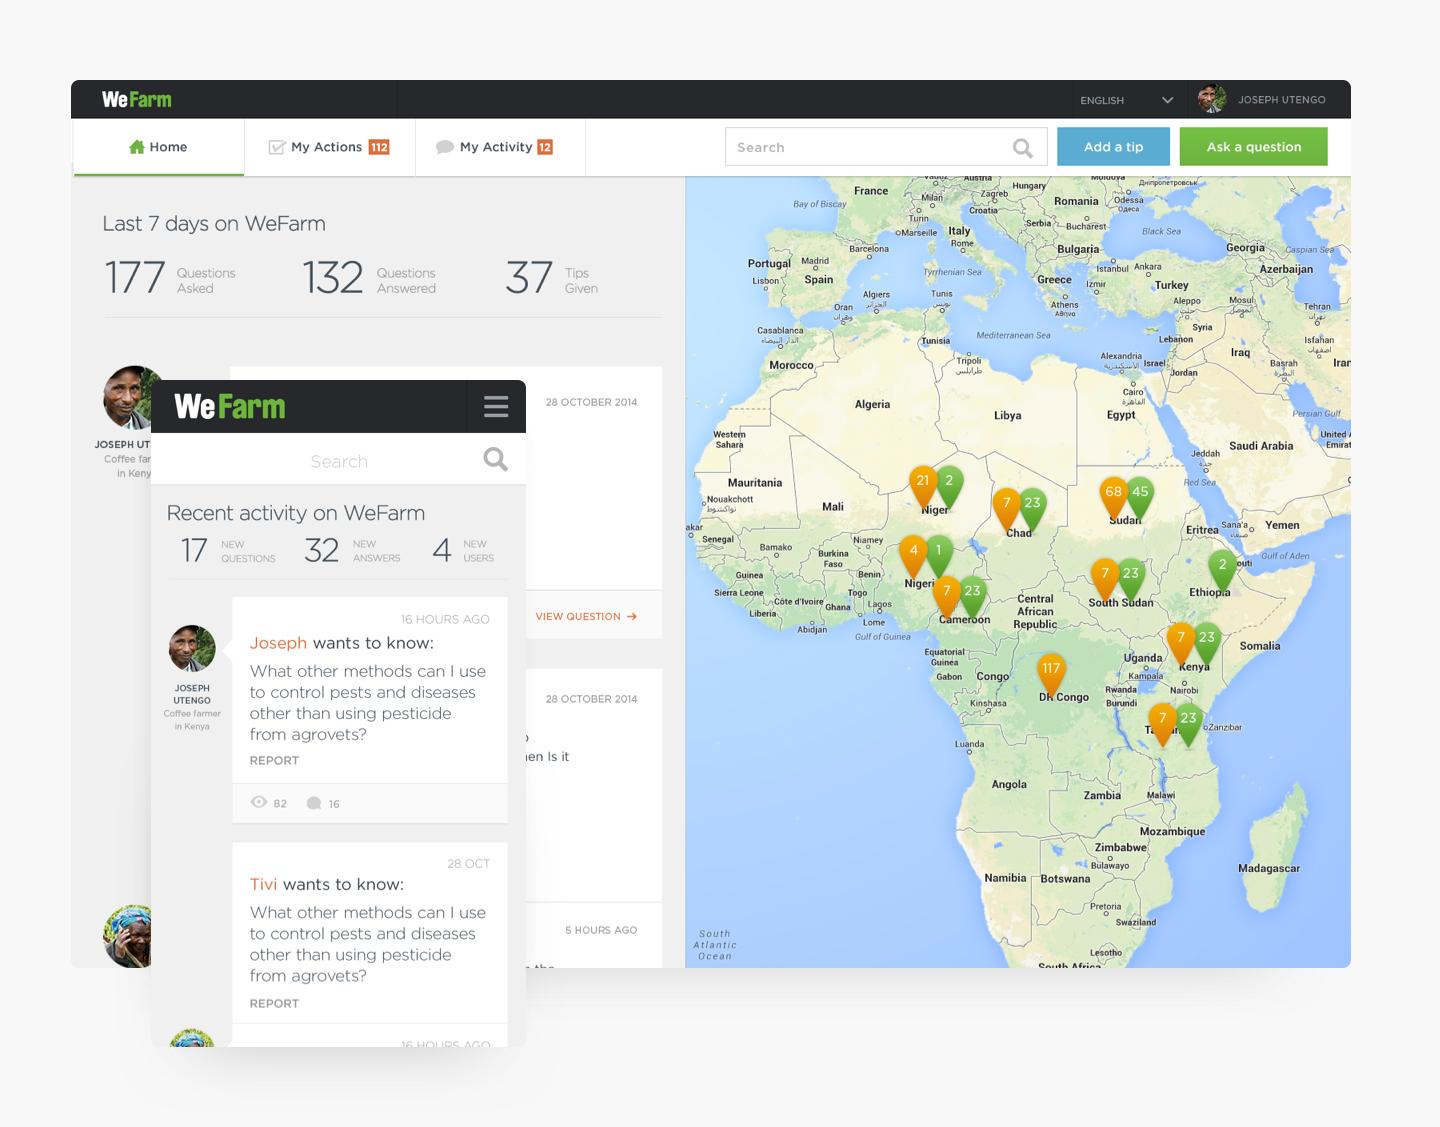Click the checklist icon beside My Actions
This screenshot has width=1440, height=1127.
pyautogui.click(x=277, y=147)
